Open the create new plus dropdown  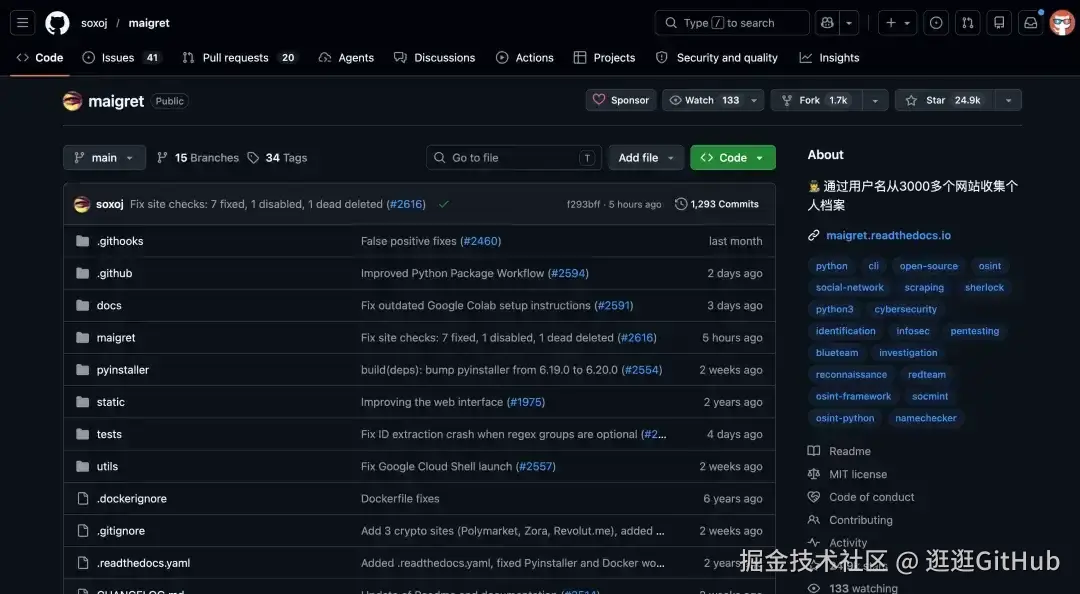pos(897,23)
